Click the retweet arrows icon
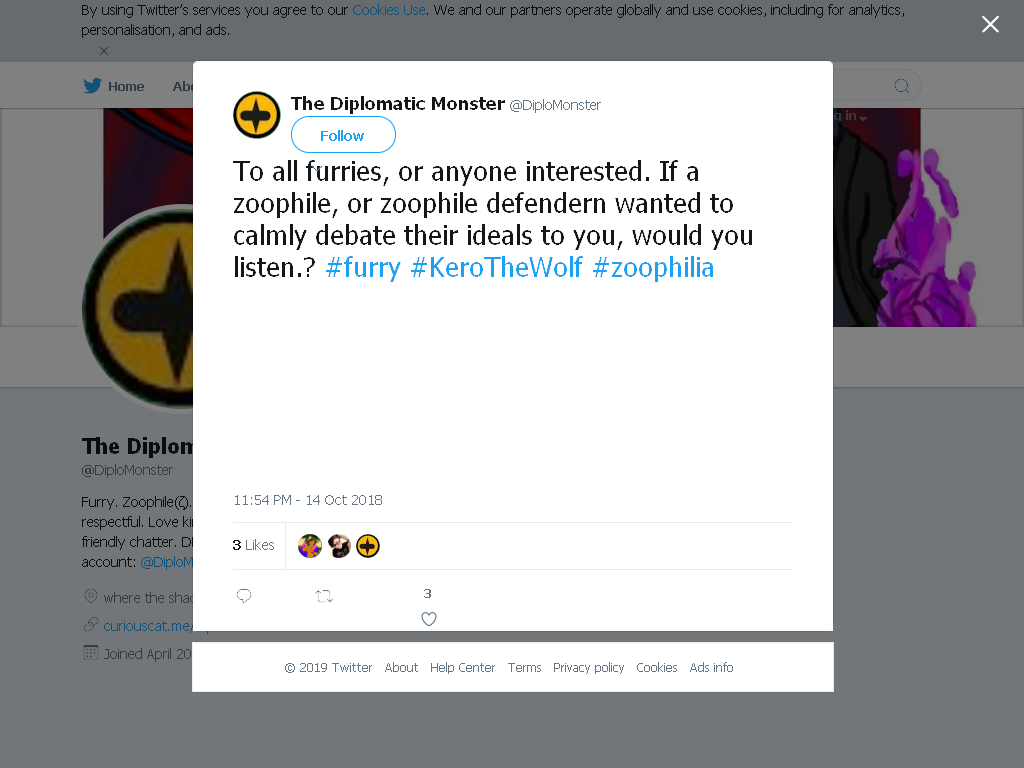Image resolution: width=1024 pixels, height=768 pixels. click(x=324, y=596)
